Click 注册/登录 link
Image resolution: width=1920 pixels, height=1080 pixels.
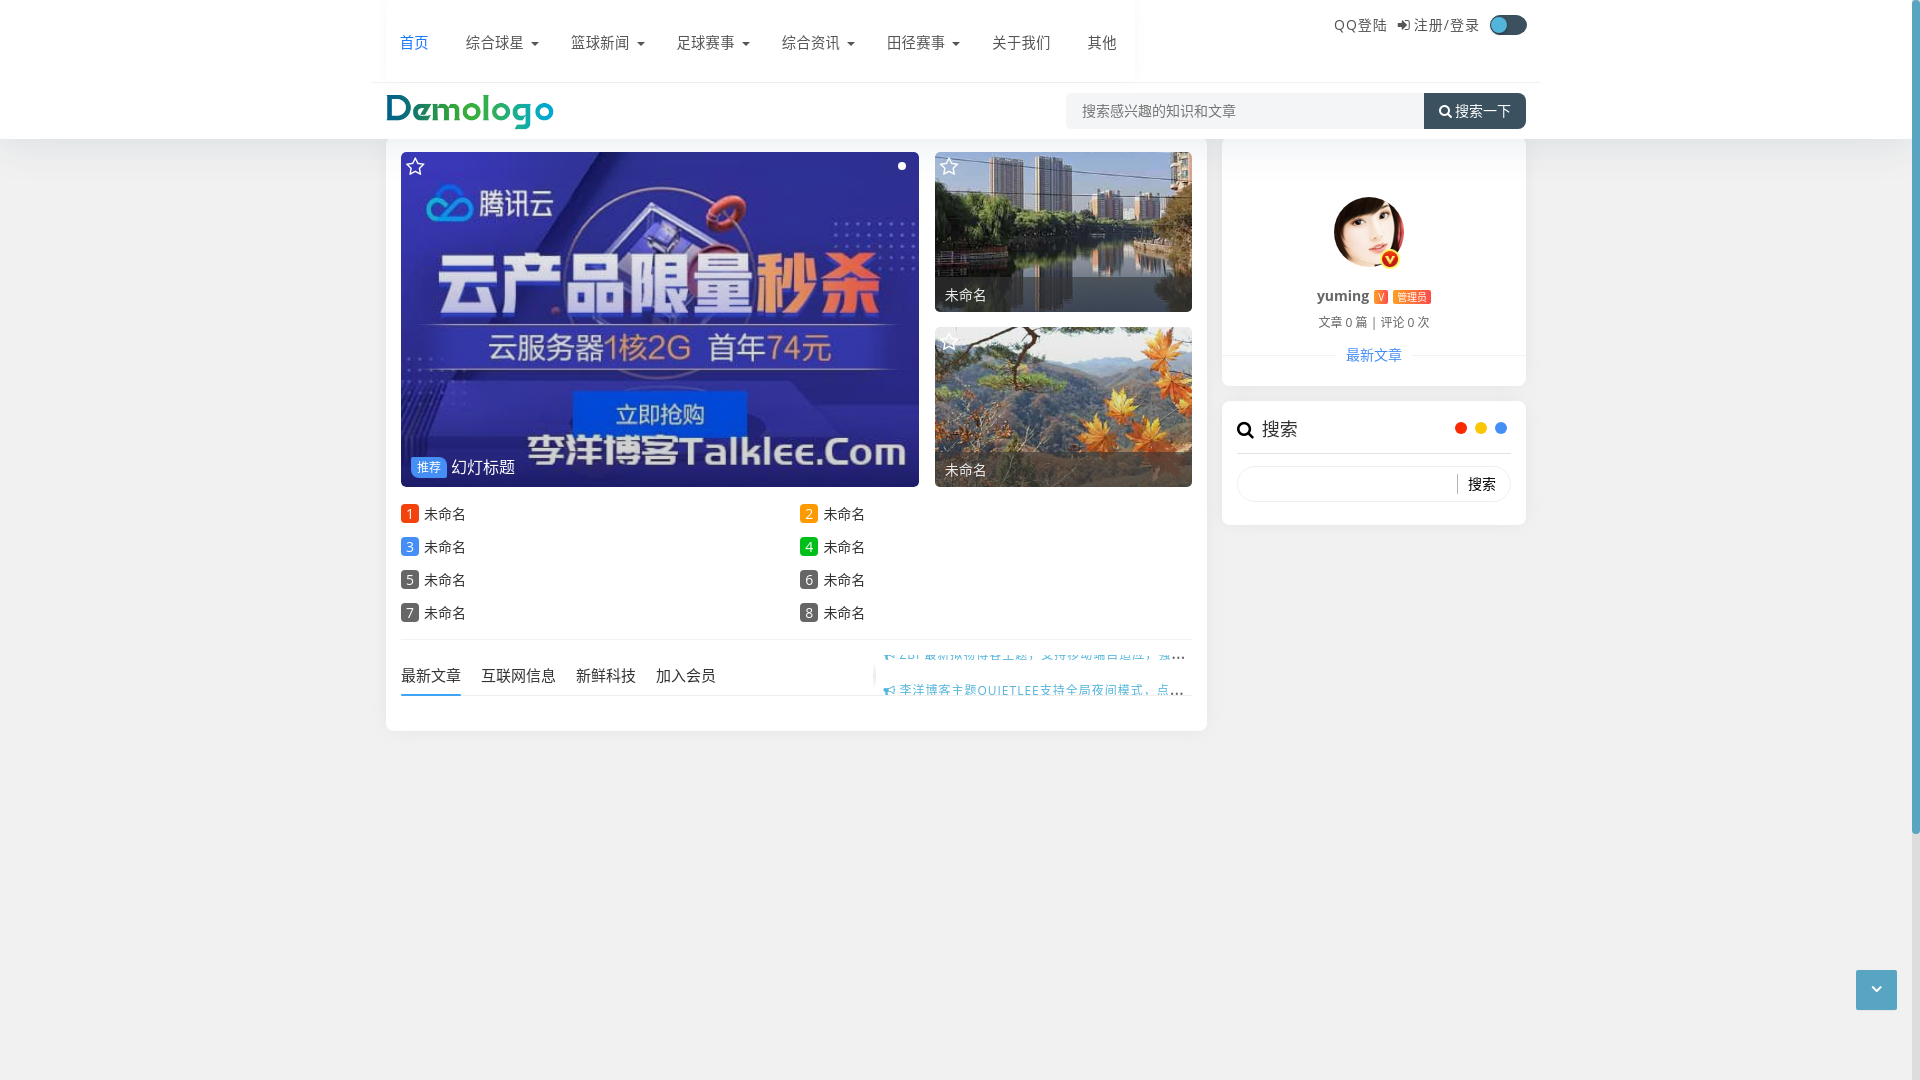click(1438, 26)
